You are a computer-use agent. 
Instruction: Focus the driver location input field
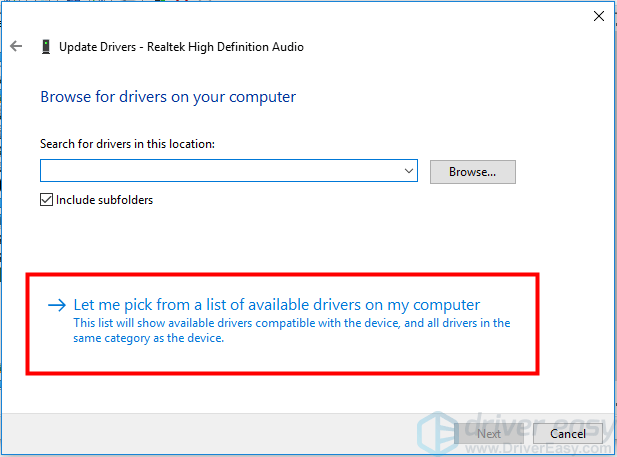pyautogui.click(x=229, y=171)
